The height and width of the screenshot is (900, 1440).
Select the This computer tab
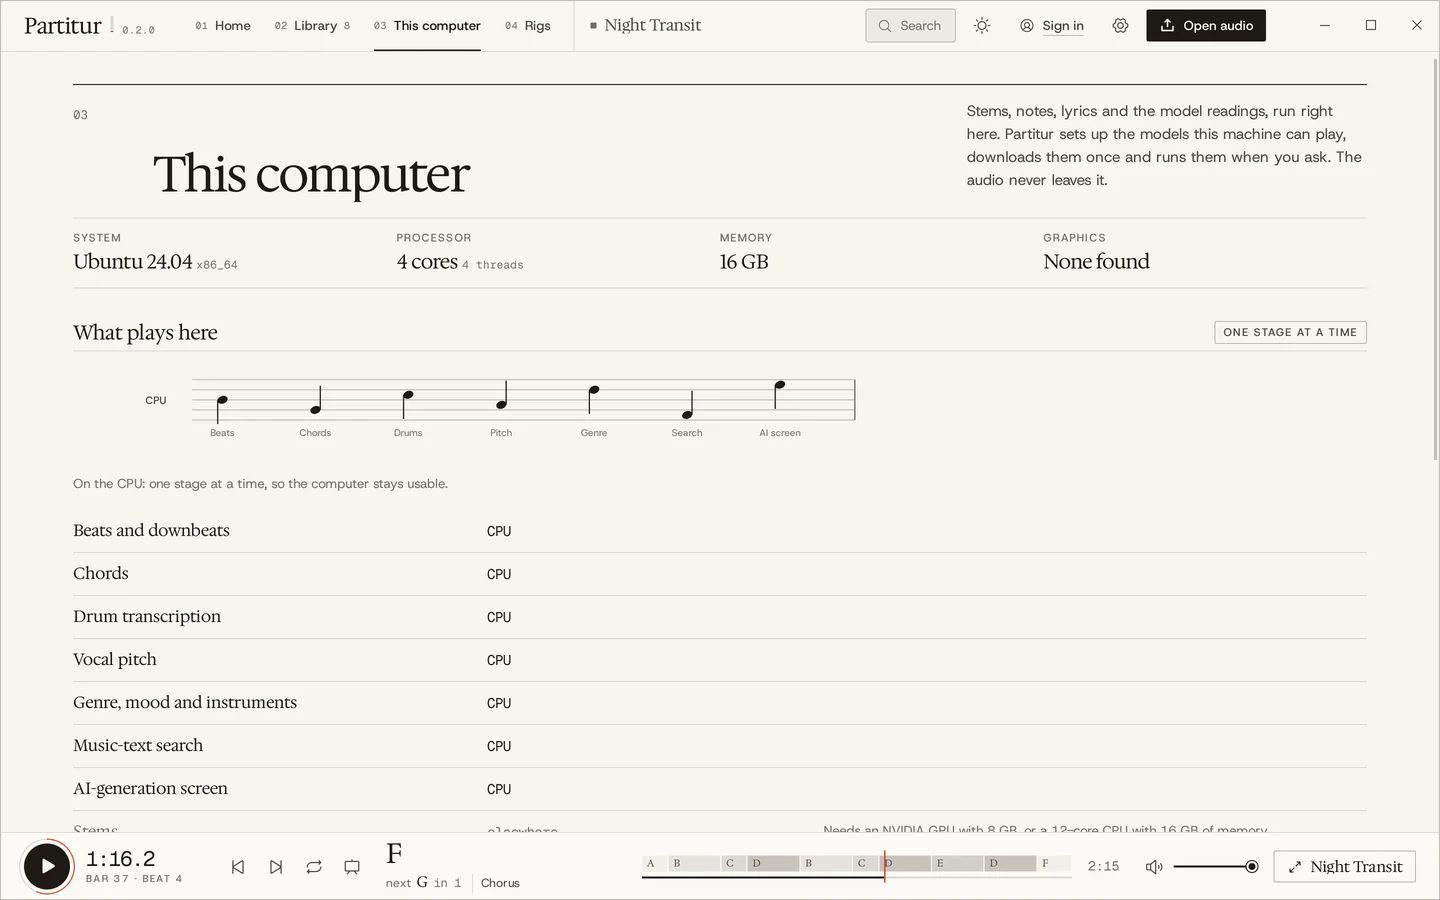(427, 26)
